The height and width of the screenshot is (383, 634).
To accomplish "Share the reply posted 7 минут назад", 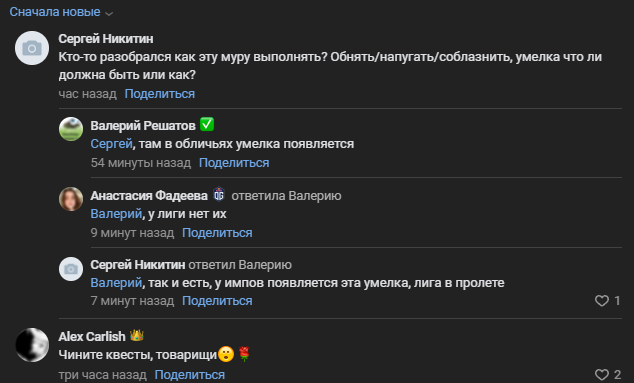I will coord(217,301).
